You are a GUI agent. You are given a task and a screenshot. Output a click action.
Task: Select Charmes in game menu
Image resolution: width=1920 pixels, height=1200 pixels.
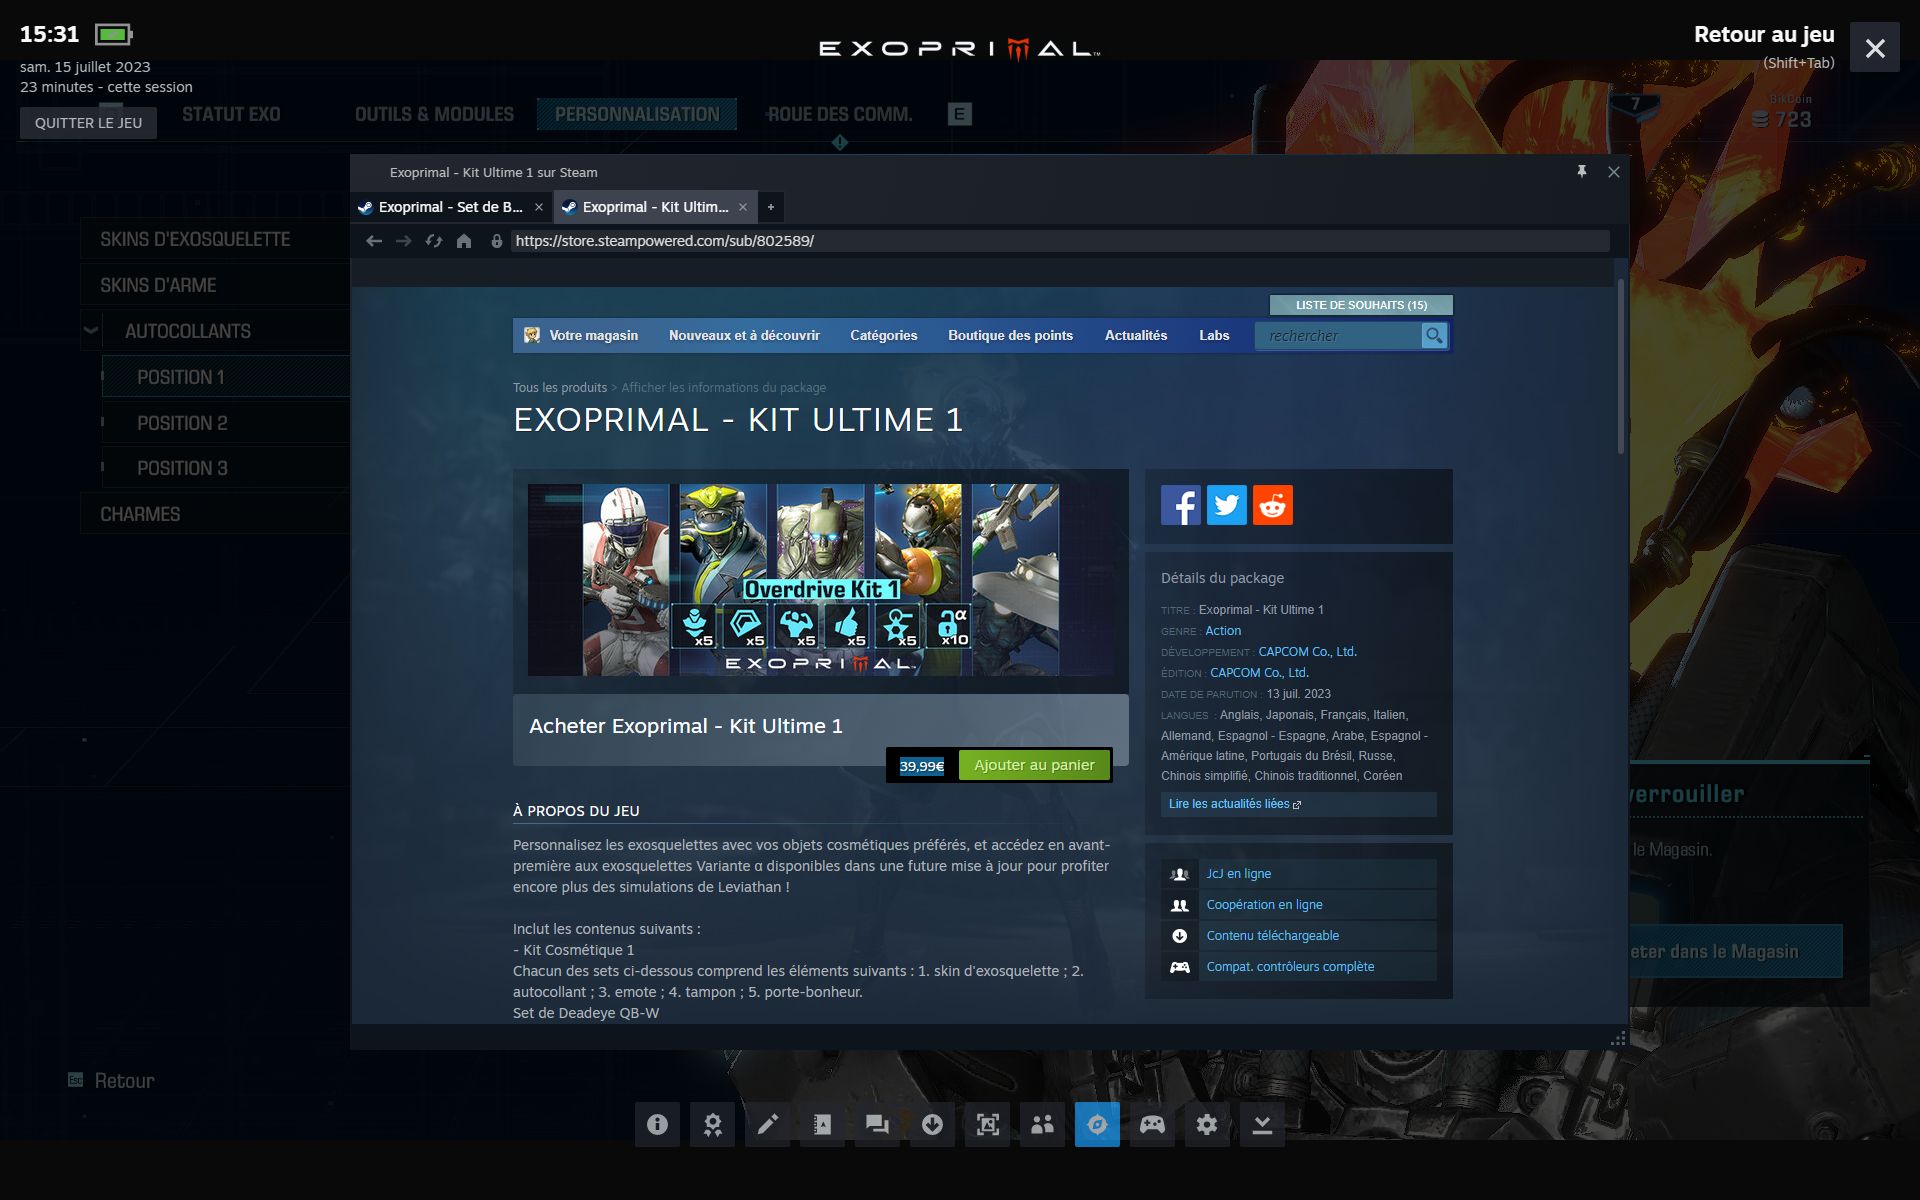click(x=215, y=514)
